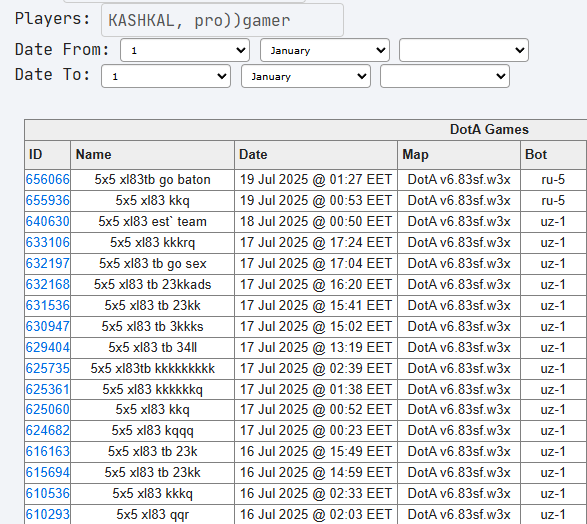Screen dimensions: 587x524
Task: Select game name '5x5 xl83 kkkrq'
Action: click(152, 243)
